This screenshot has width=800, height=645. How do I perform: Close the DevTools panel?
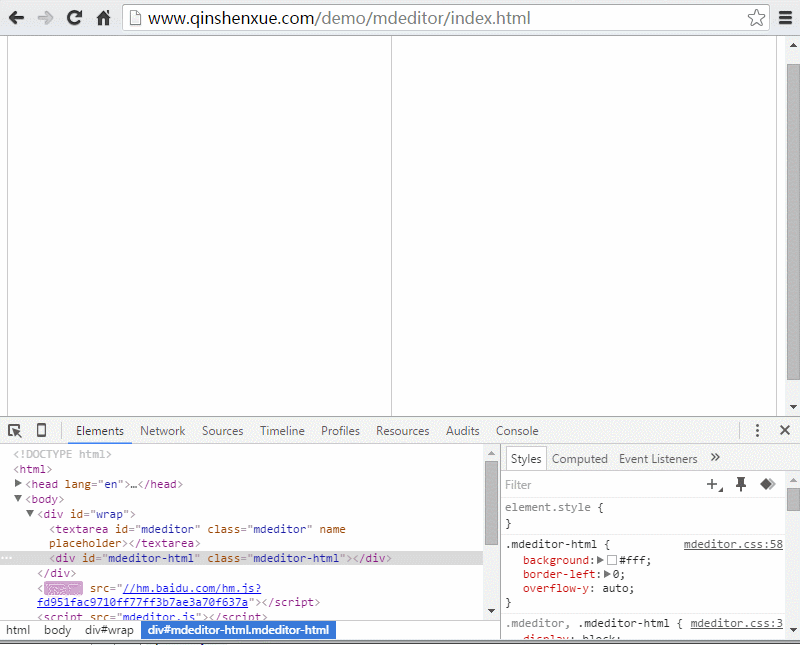tap(785, 430)
